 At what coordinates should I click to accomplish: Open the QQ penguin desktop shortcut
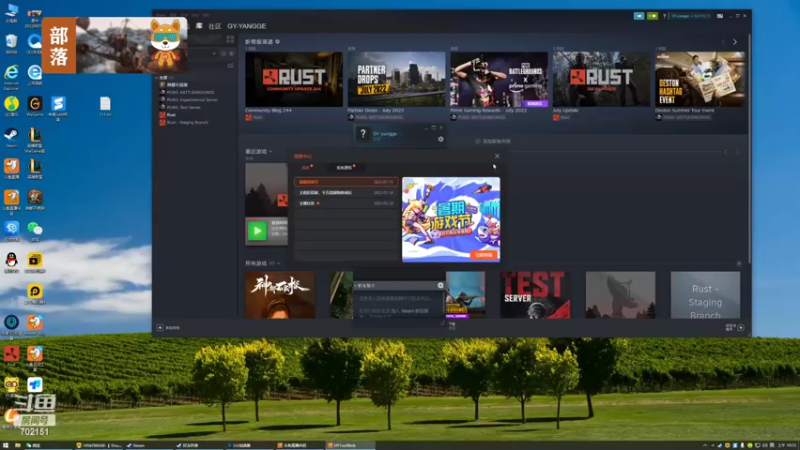pos(11,262)
